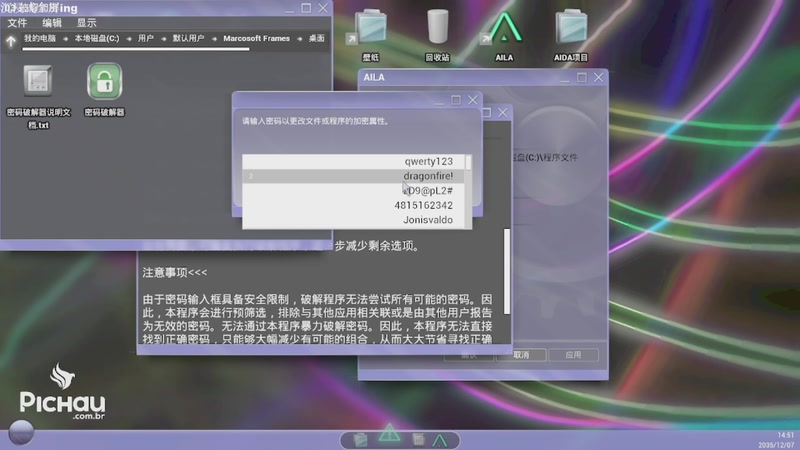Open the 显示 menu
Screen dimensions: 800x450
point(86,23)
